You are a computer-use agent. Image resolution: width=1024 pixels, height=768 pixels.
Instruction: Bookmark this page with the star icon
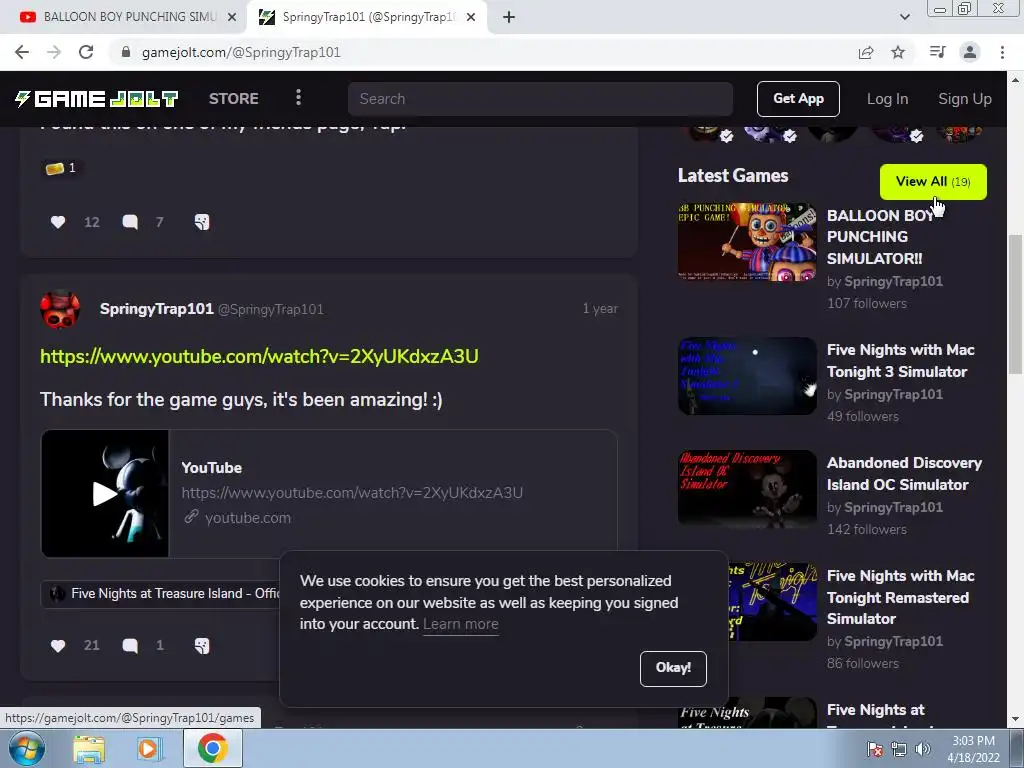point(898,52)
